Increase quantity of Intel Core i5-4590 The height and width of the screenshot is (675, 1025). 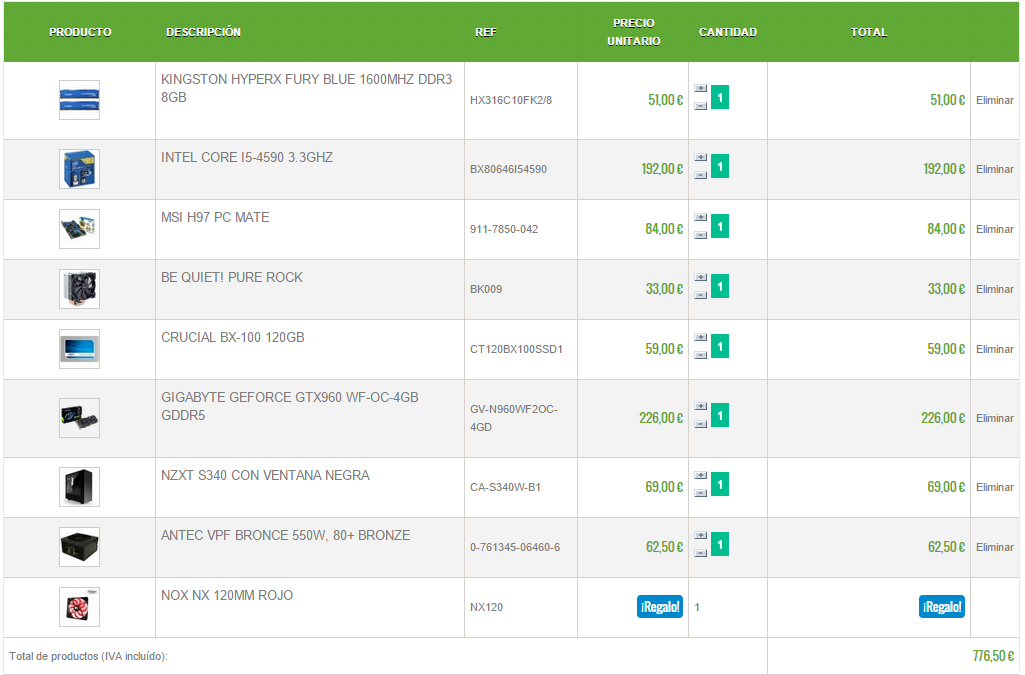700,157
